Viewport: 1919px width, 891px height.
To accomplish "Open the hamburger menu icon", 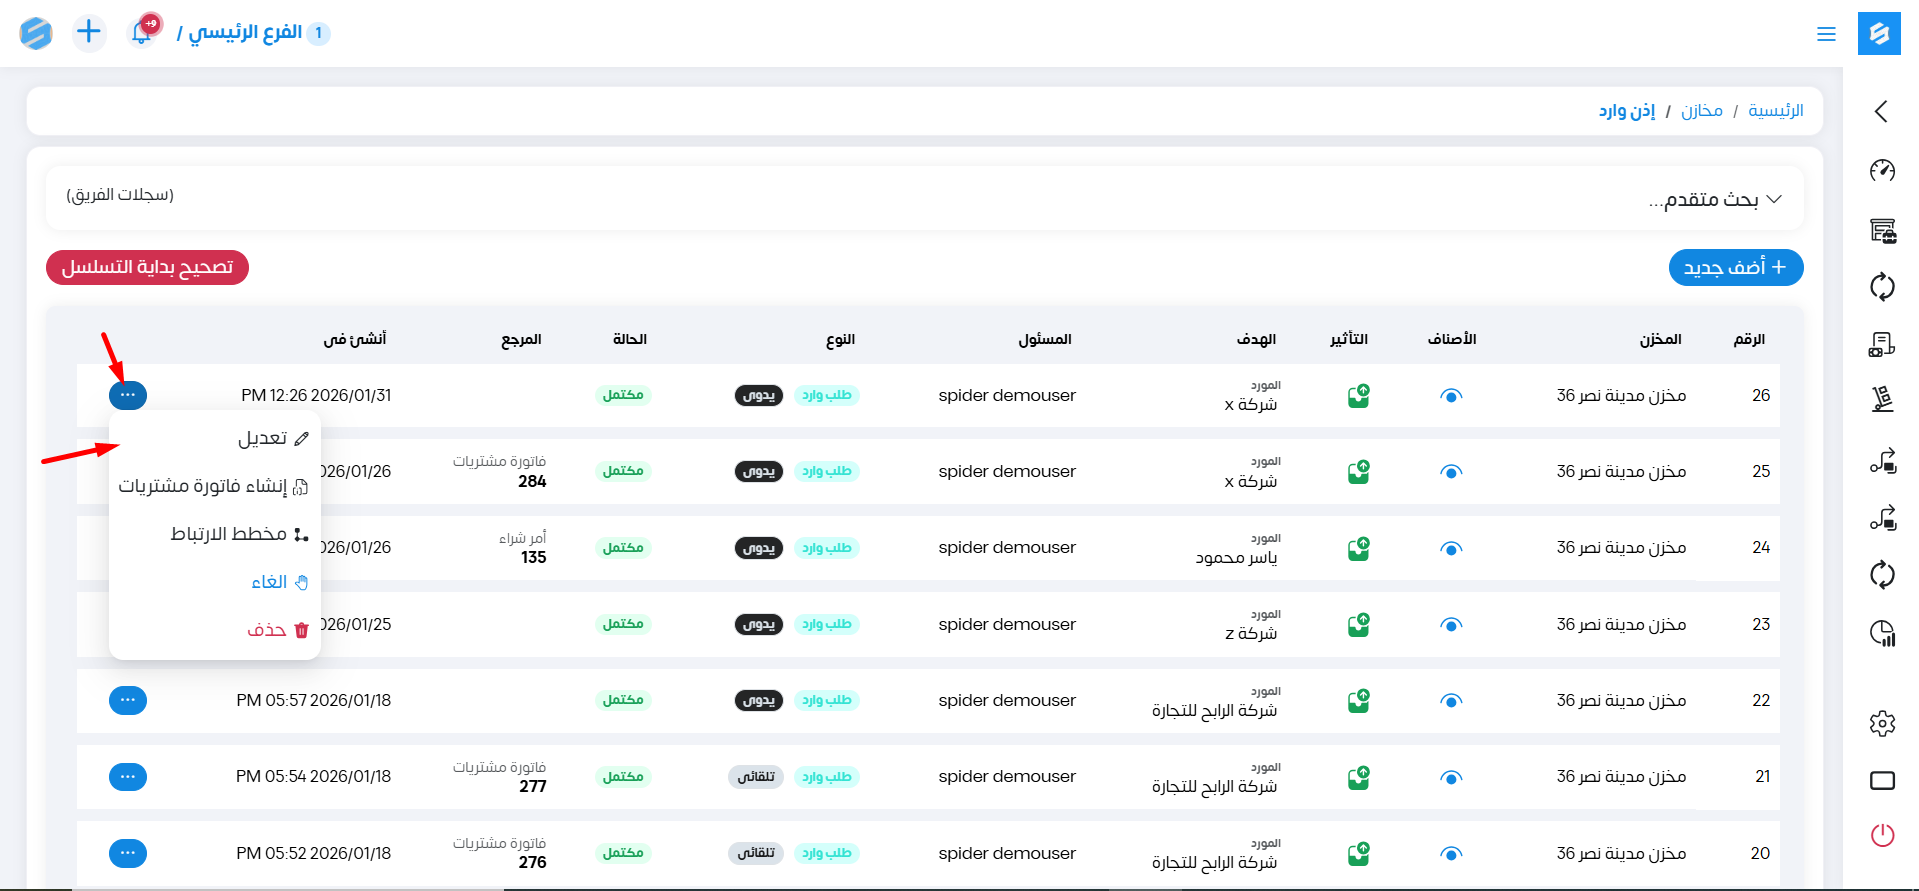I will pos(1826,34).
